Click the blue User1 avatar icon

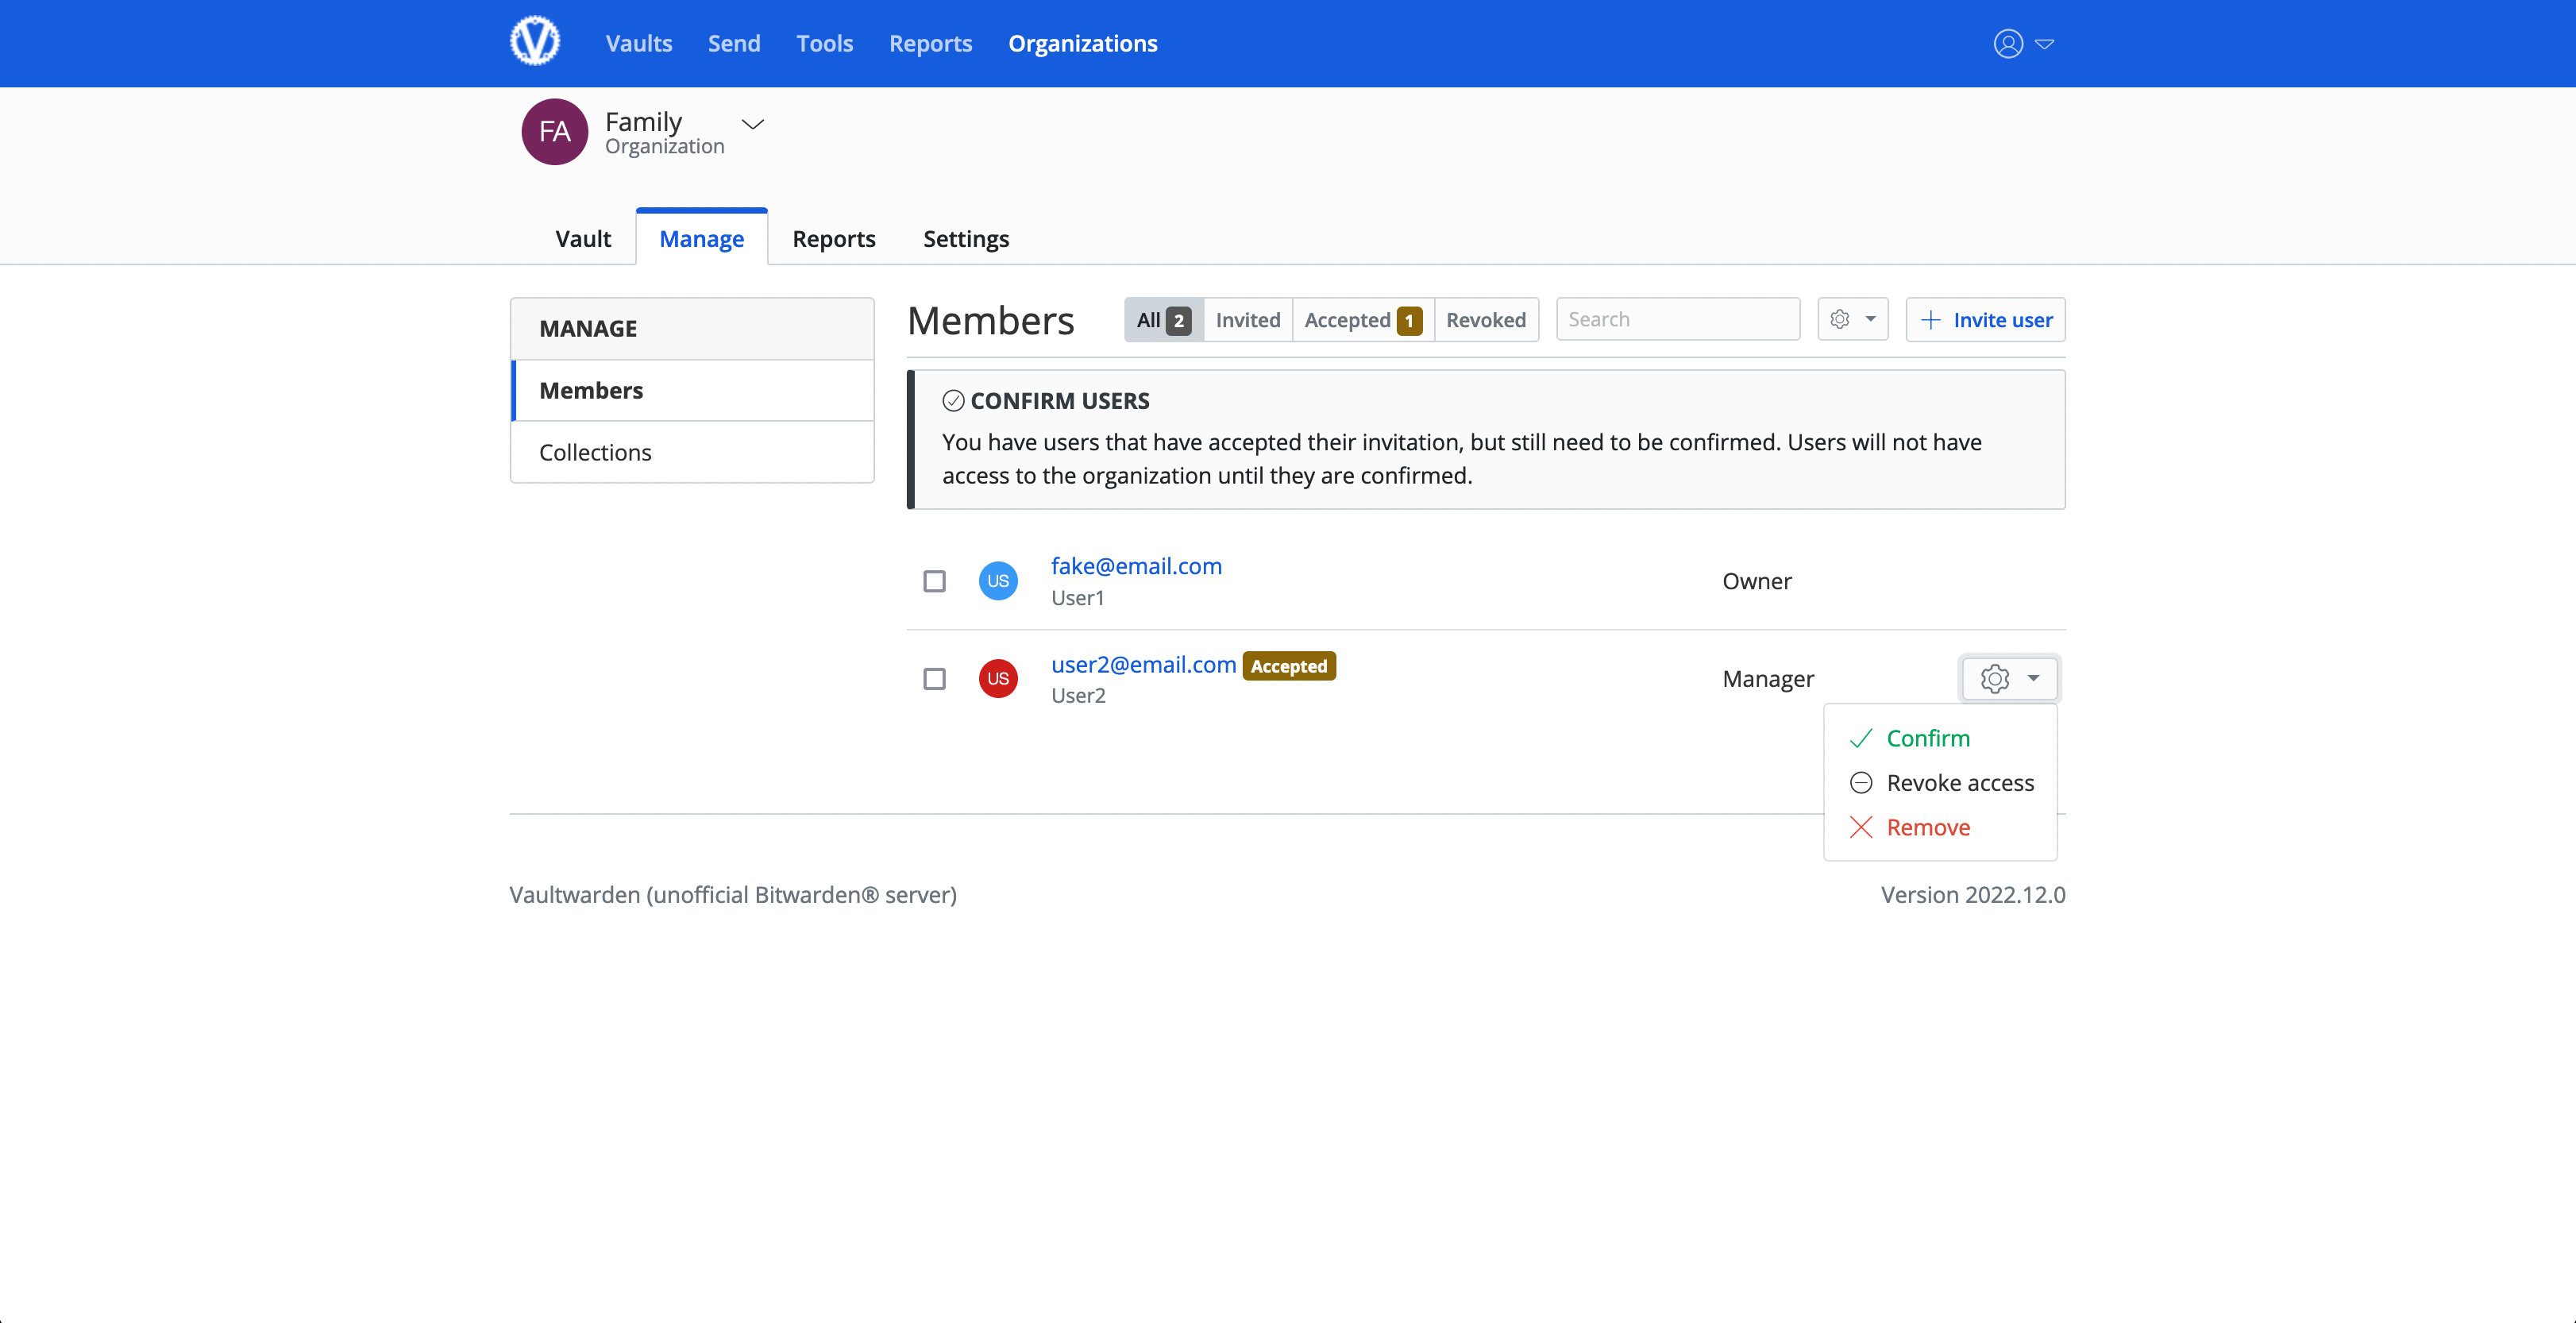997,581
